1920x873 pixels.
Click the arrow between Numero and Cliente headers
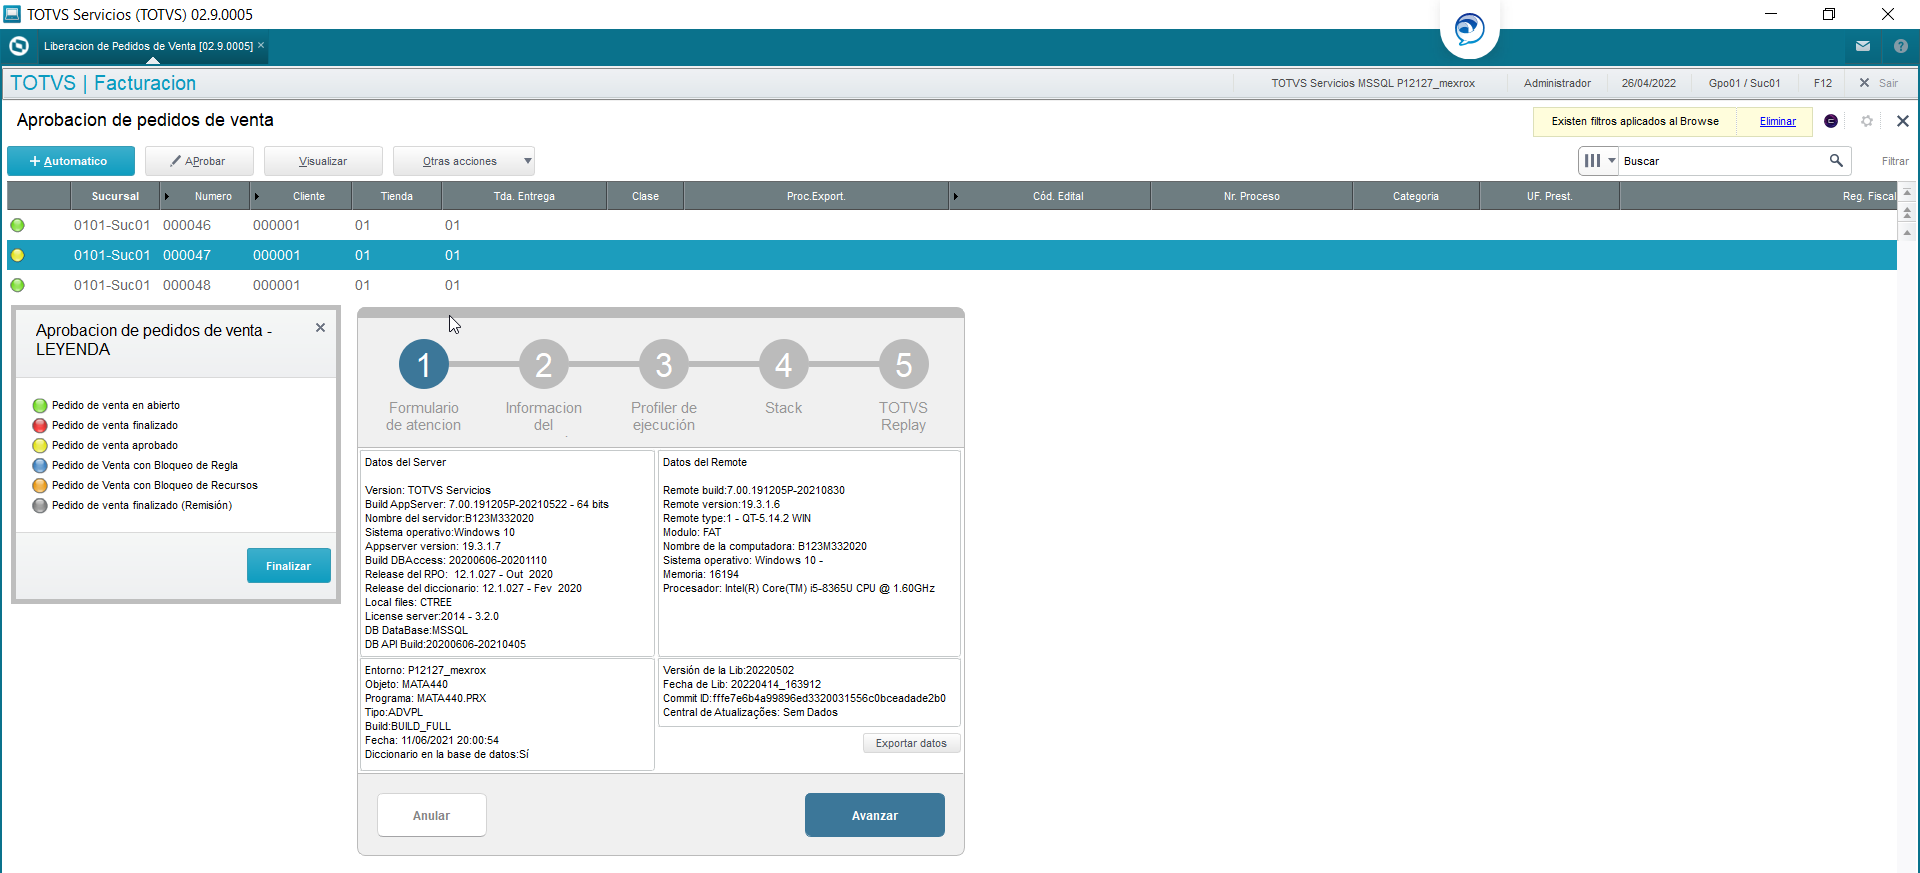[257, 196]
